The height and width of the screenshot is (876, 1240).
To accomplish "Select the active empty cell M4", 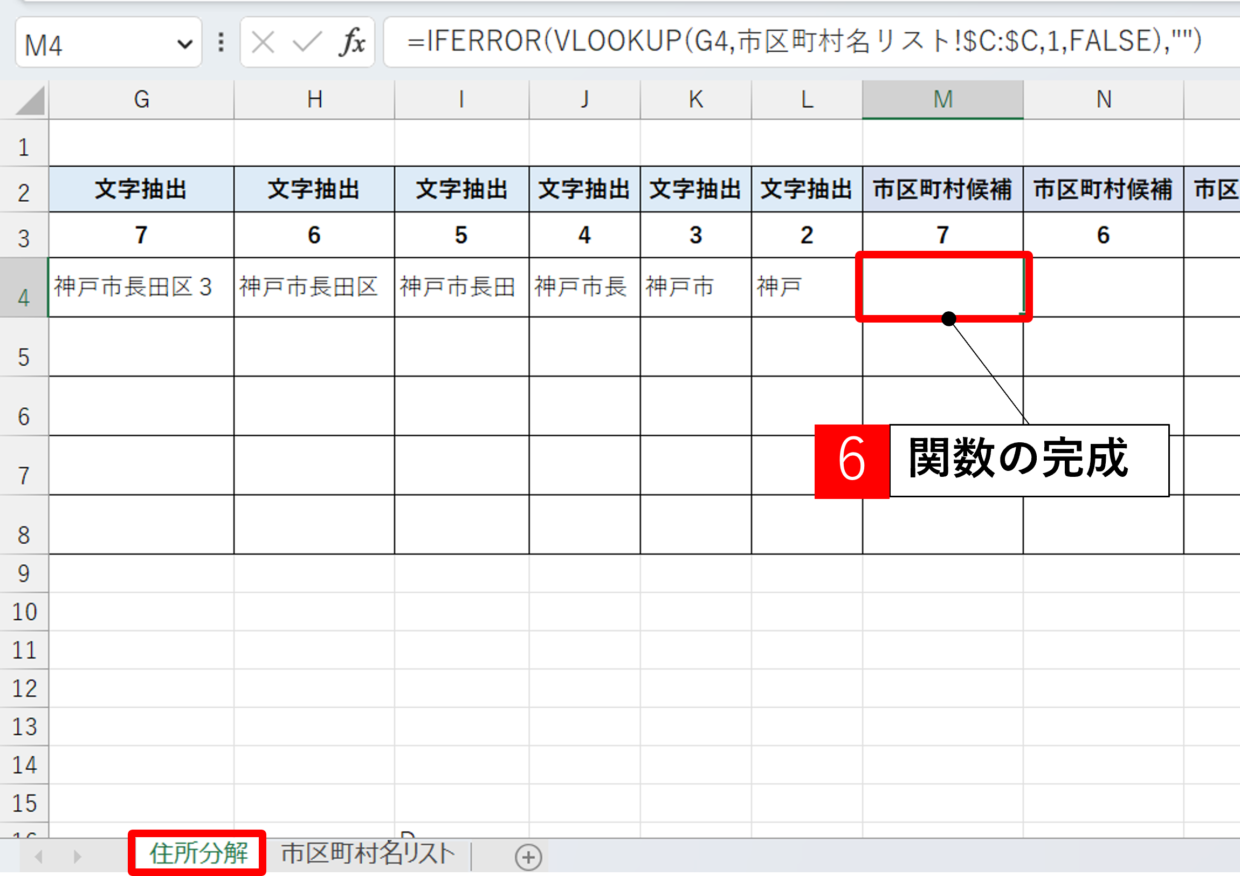I will point(943,287).
